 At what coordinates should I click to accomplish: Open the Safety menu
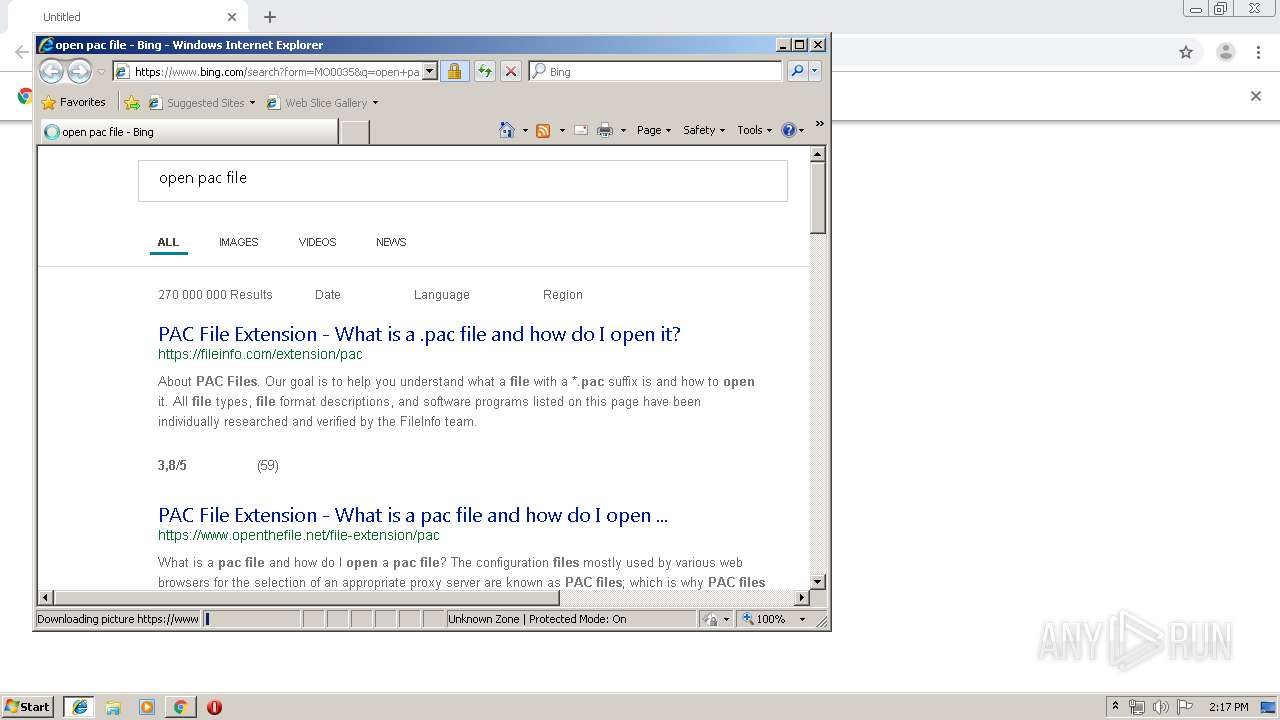tap(704, 130)
